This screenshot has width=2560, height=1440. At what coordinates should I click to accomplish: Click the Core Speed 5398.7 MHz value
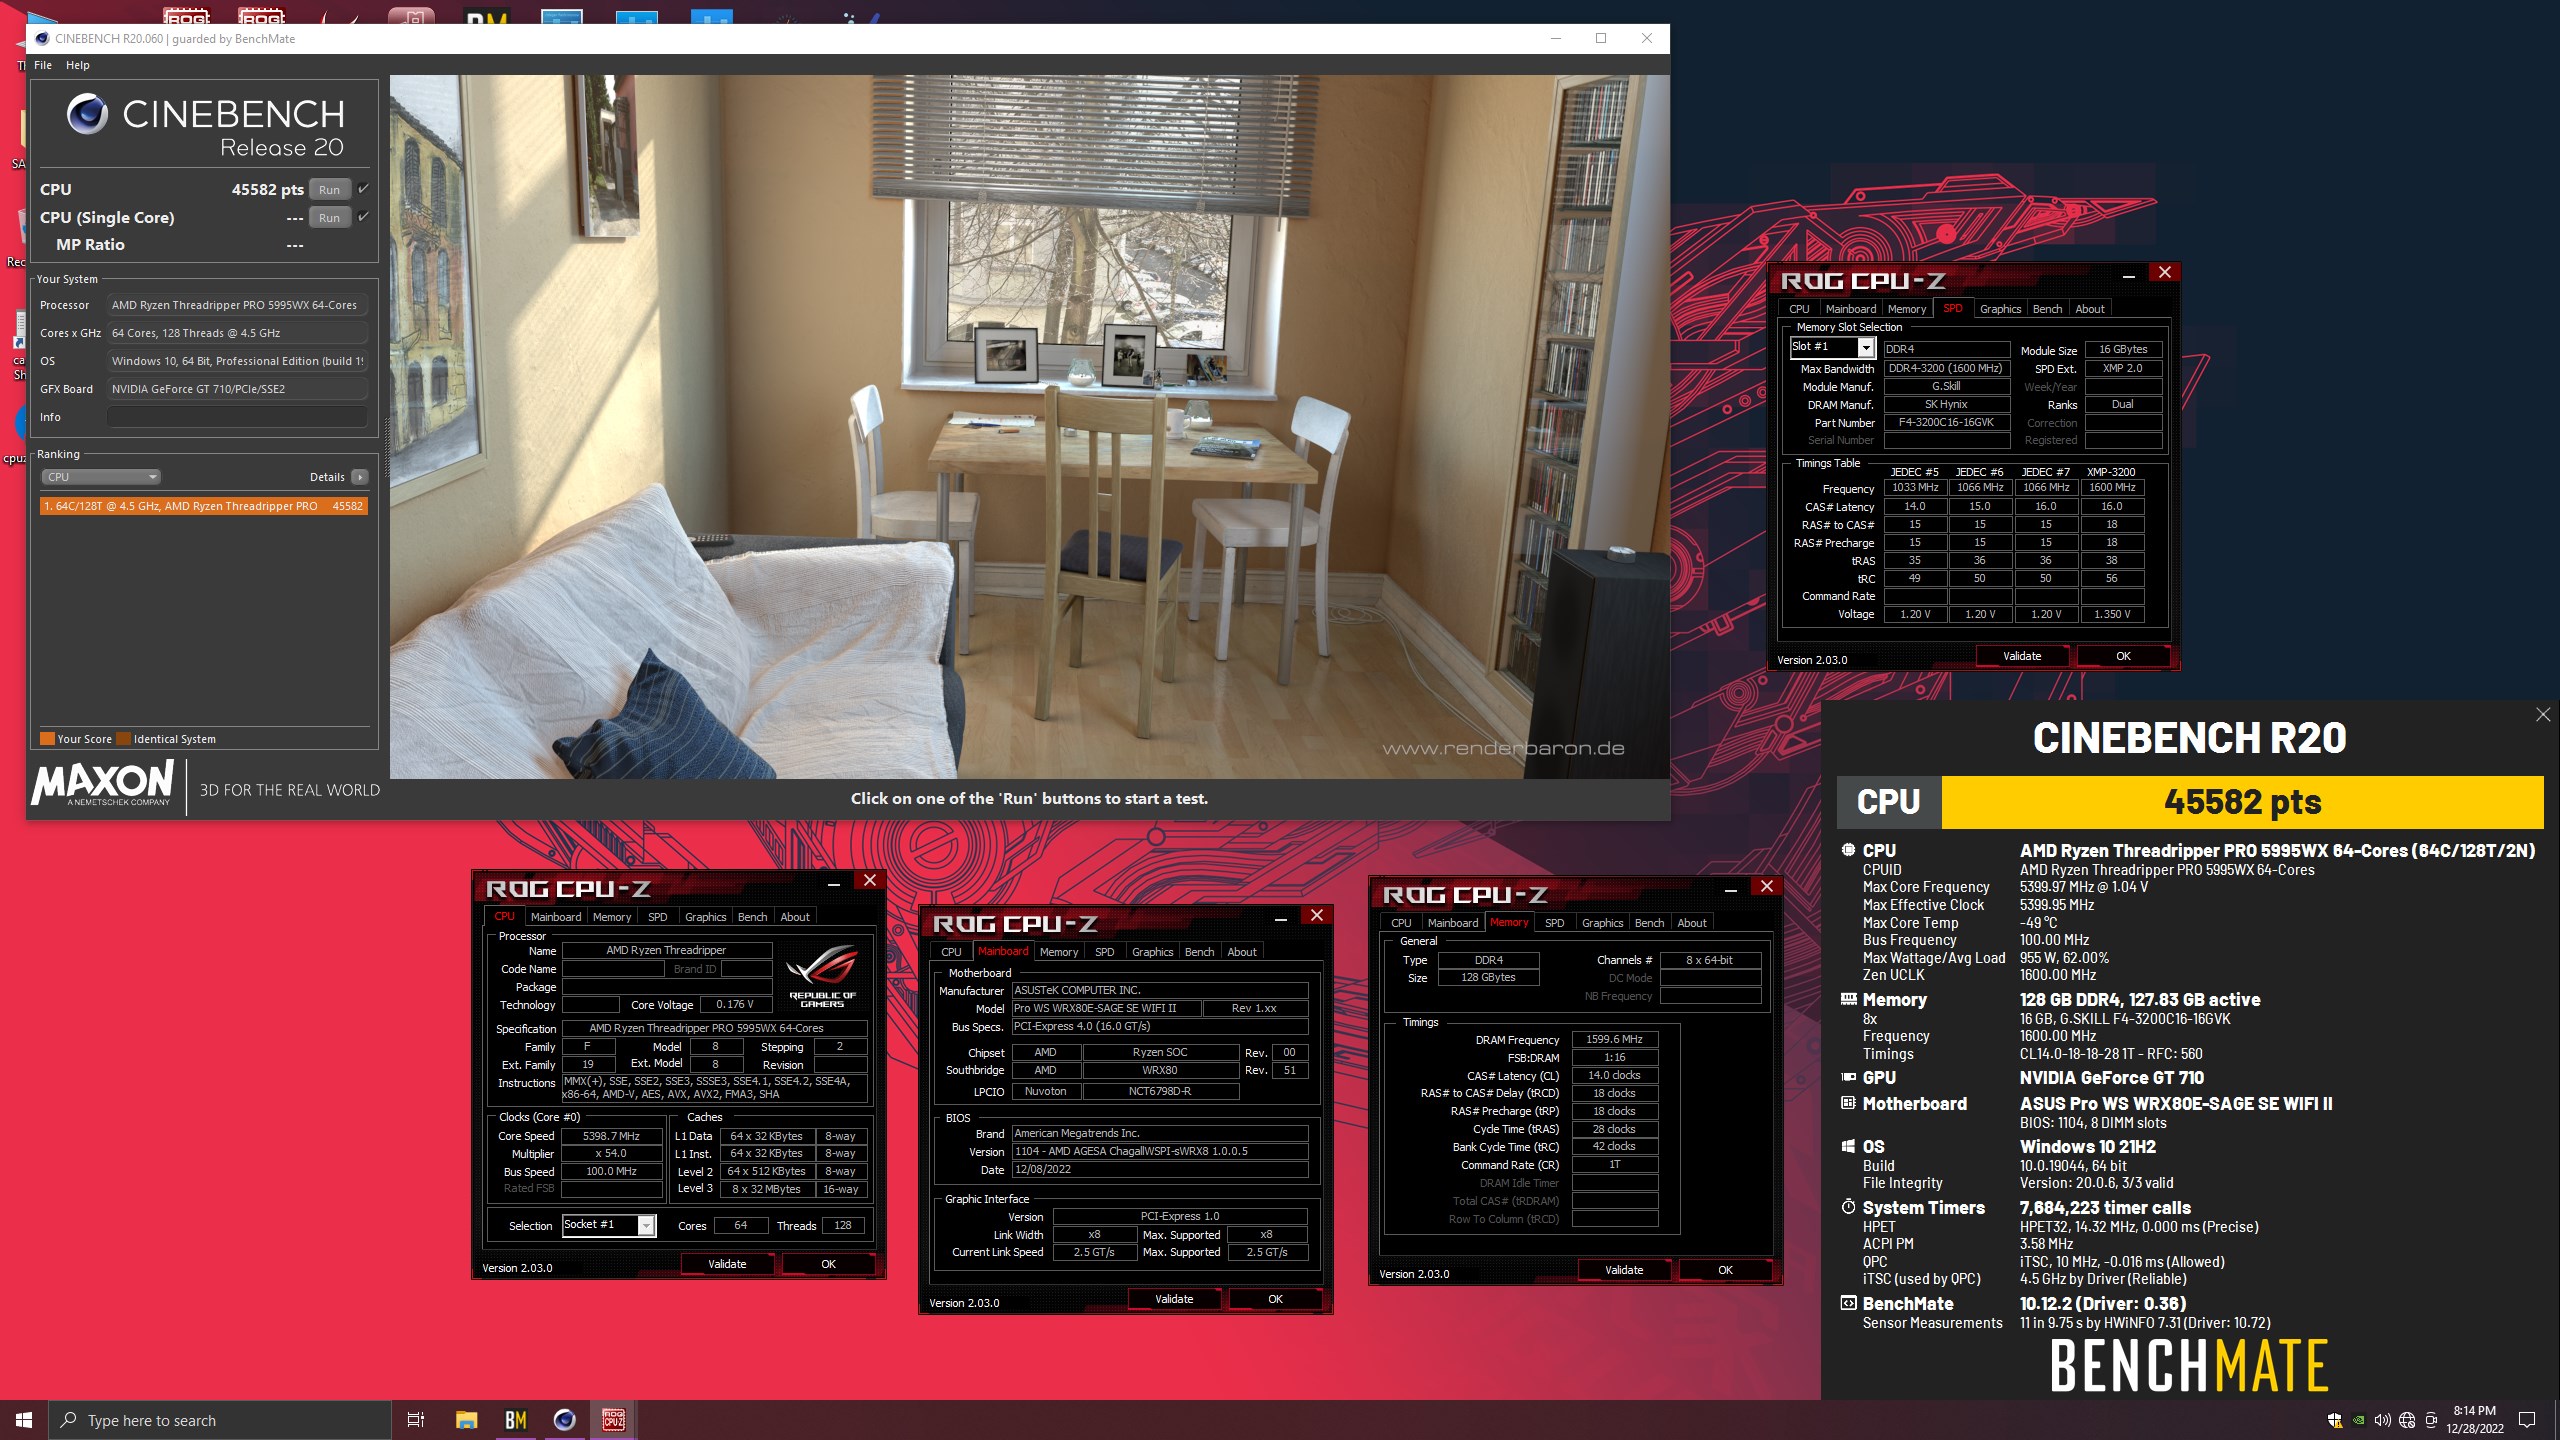[611, 1136]
